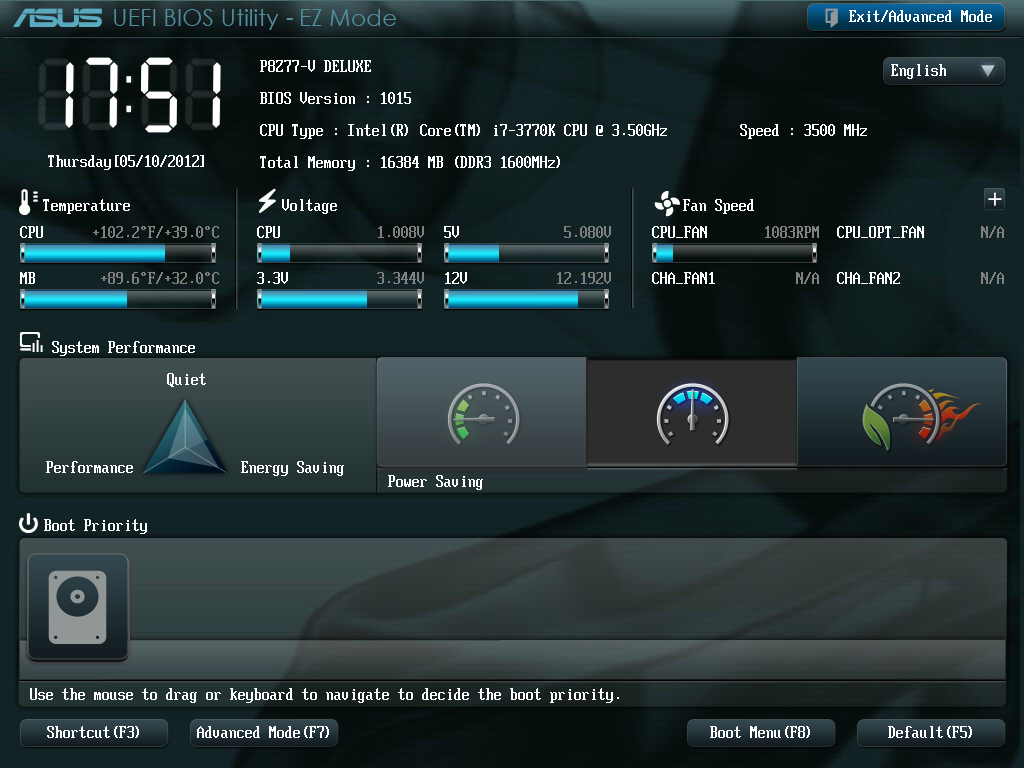1024x768 pixels.
Task: Click the ASUS logo
Action: coord(58,18)
